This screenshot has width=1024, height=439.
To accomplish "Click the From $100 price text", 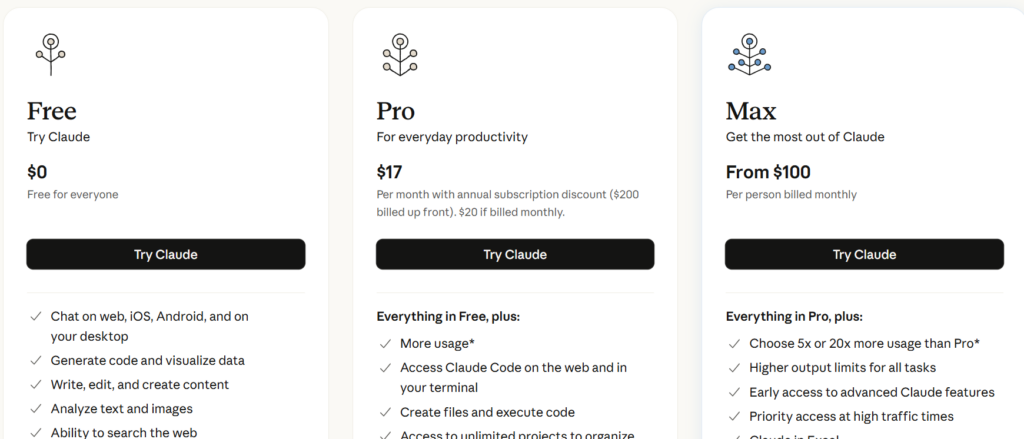I will click(x=768, y=172).
